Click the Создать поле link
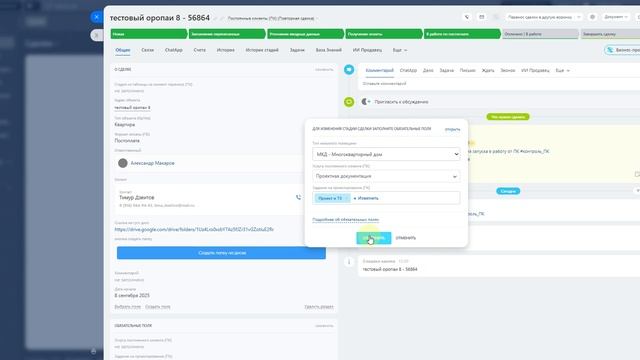The width and height of the screenshot is (640, 360). click(x=158, y=307)
